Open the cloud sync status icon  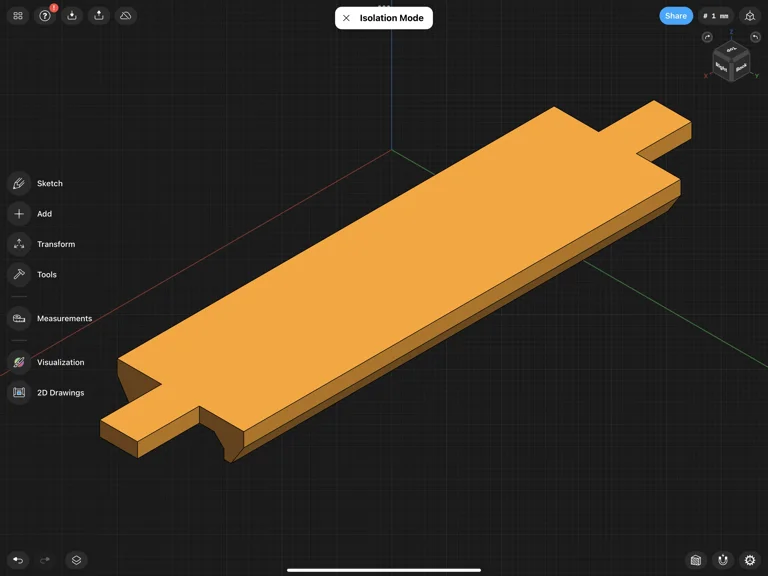[126, 16]
